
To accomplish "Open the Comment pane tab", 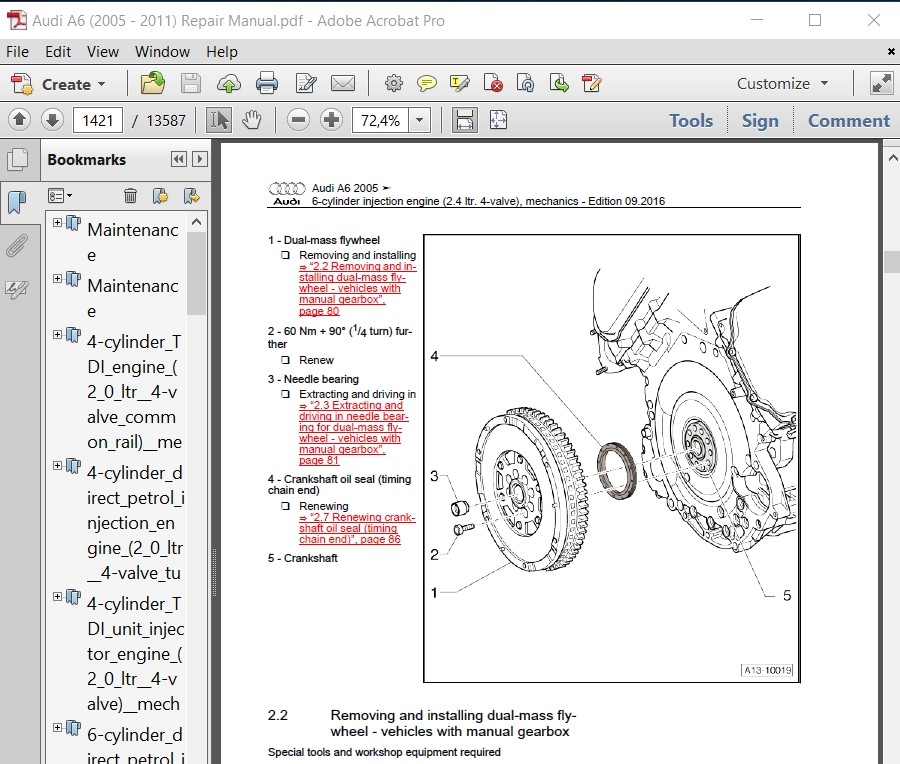I will [848, 121].
